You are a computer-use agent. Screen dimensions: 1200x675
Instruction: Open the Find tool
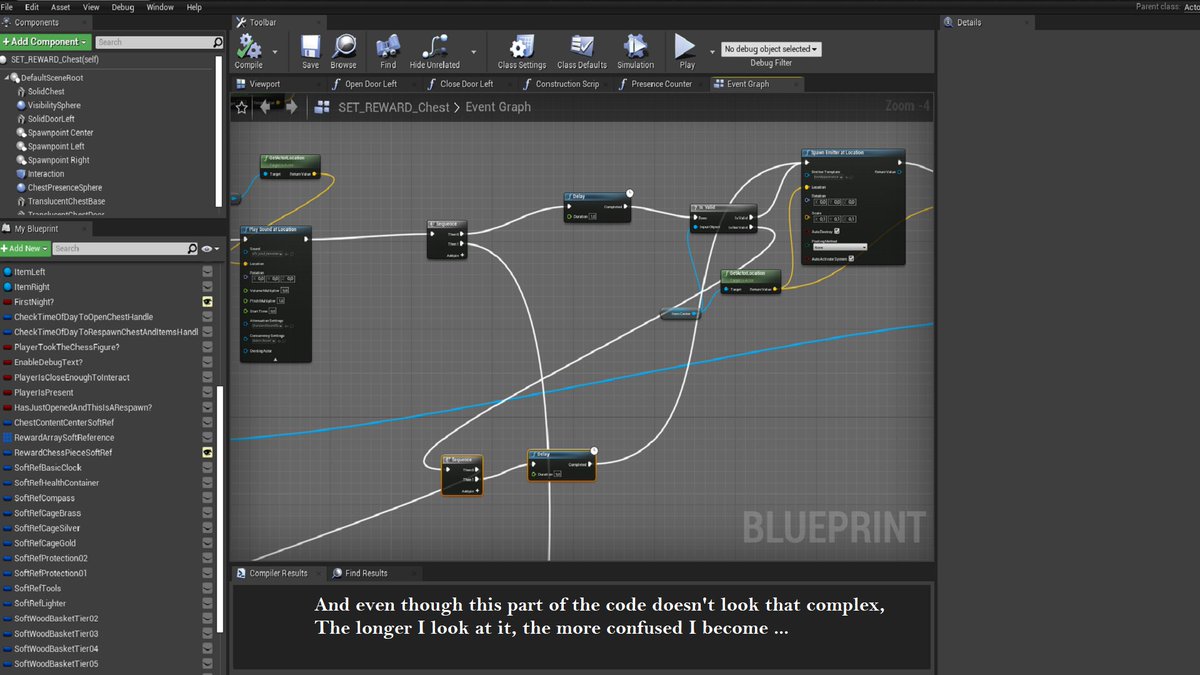(388, 51)
